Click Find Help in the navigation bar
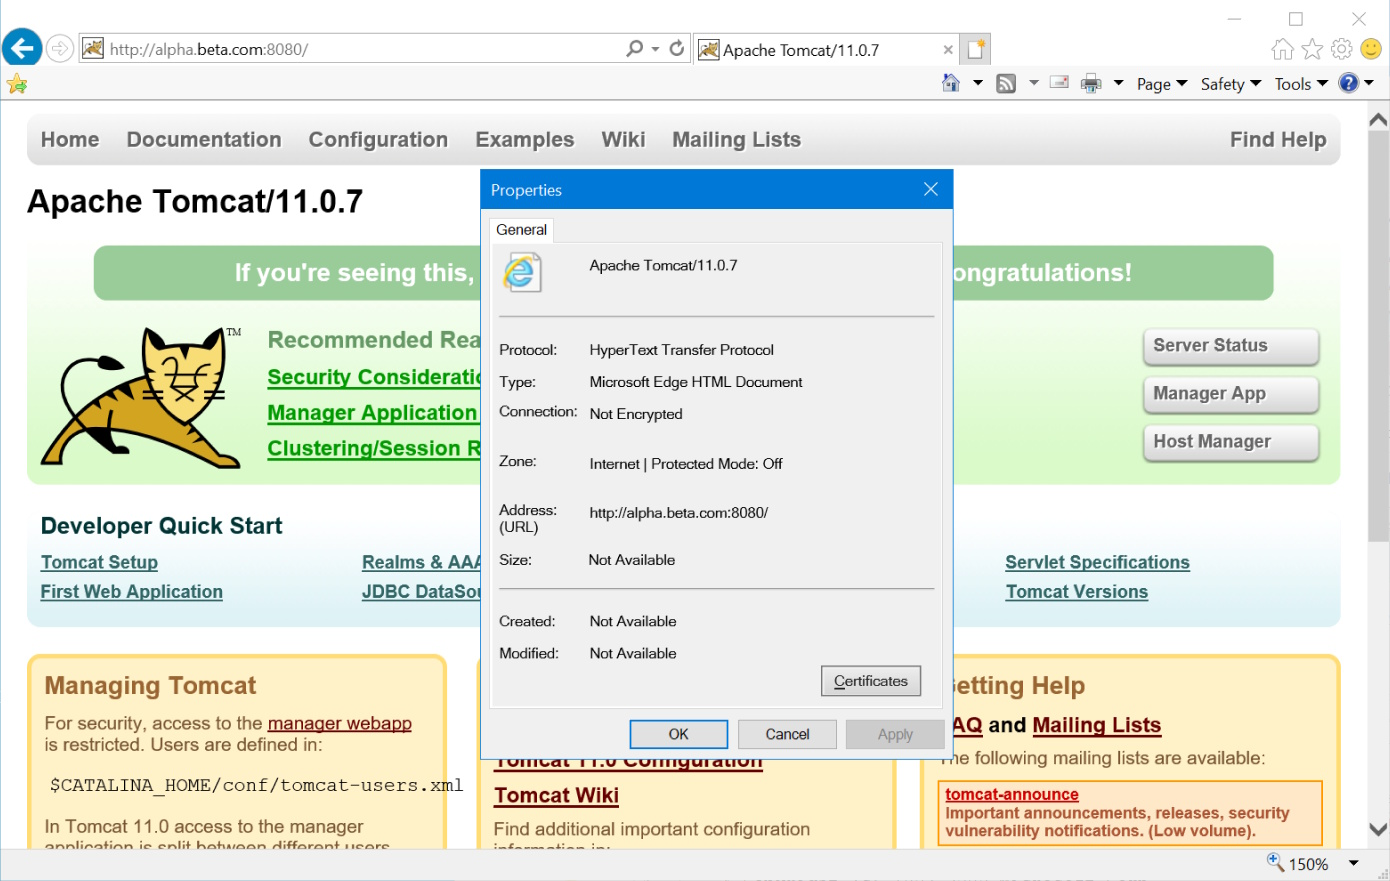The height and width of the screenshot is (881, 1390). click(1278, 140)
